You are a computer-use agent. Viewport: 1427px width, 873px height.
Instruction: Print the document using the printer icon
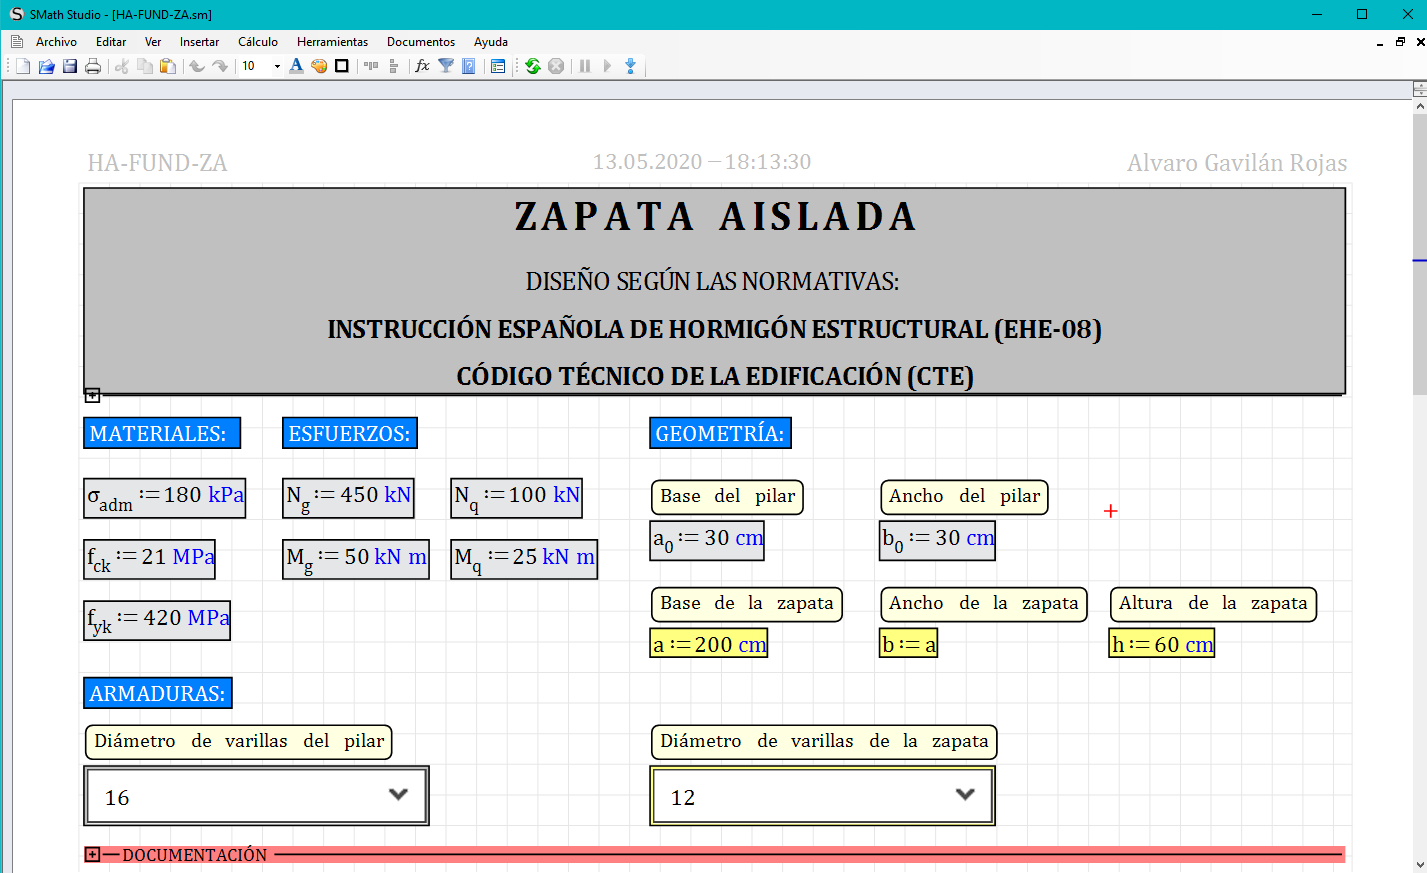coord(93,66)
